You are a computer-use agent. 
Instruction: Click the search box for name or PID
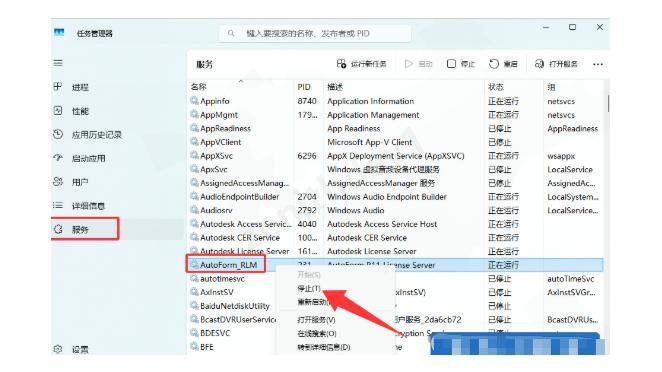315,33
